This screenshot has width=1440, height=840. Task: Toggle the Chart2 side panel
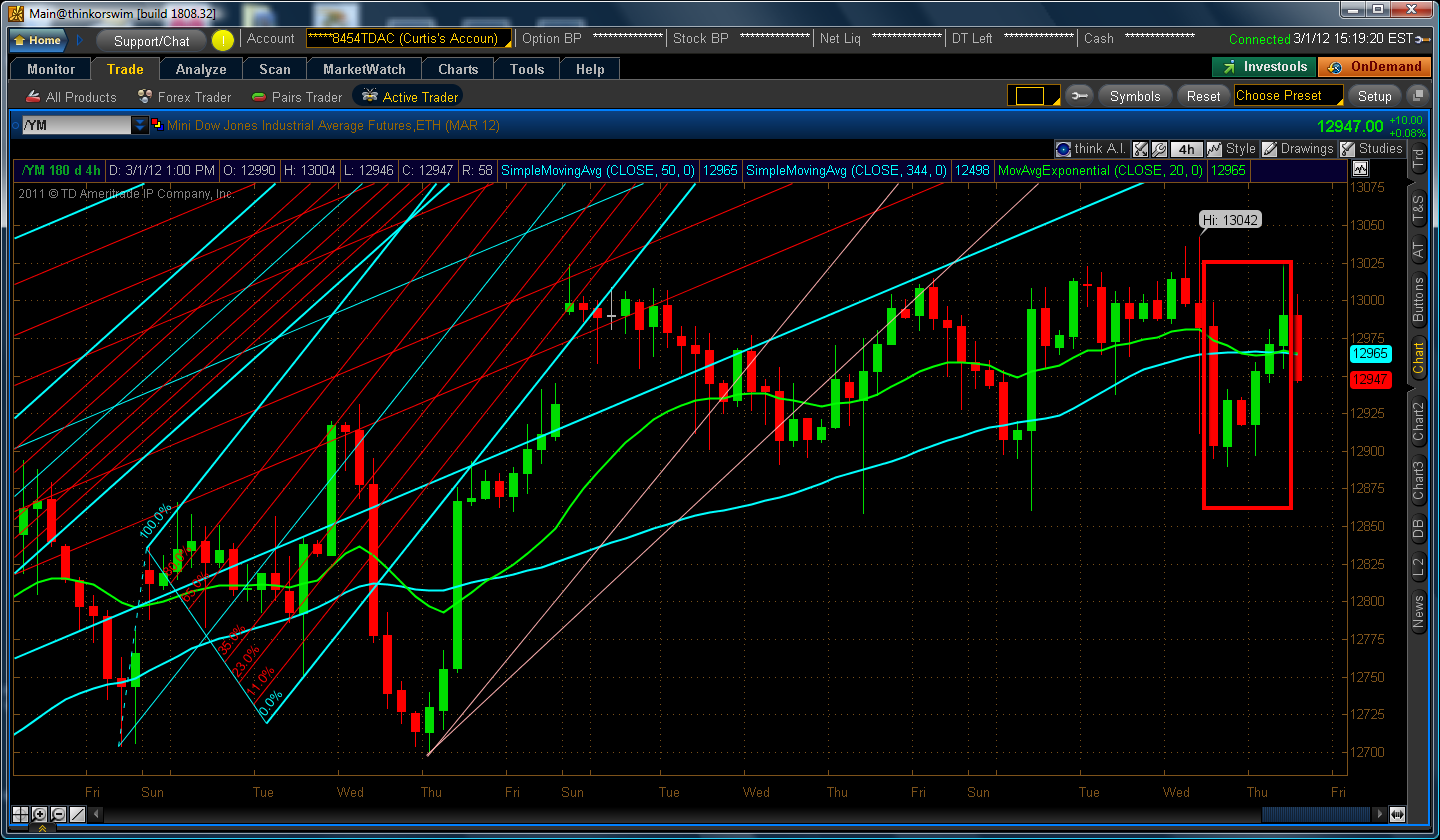pos(1418,420)
